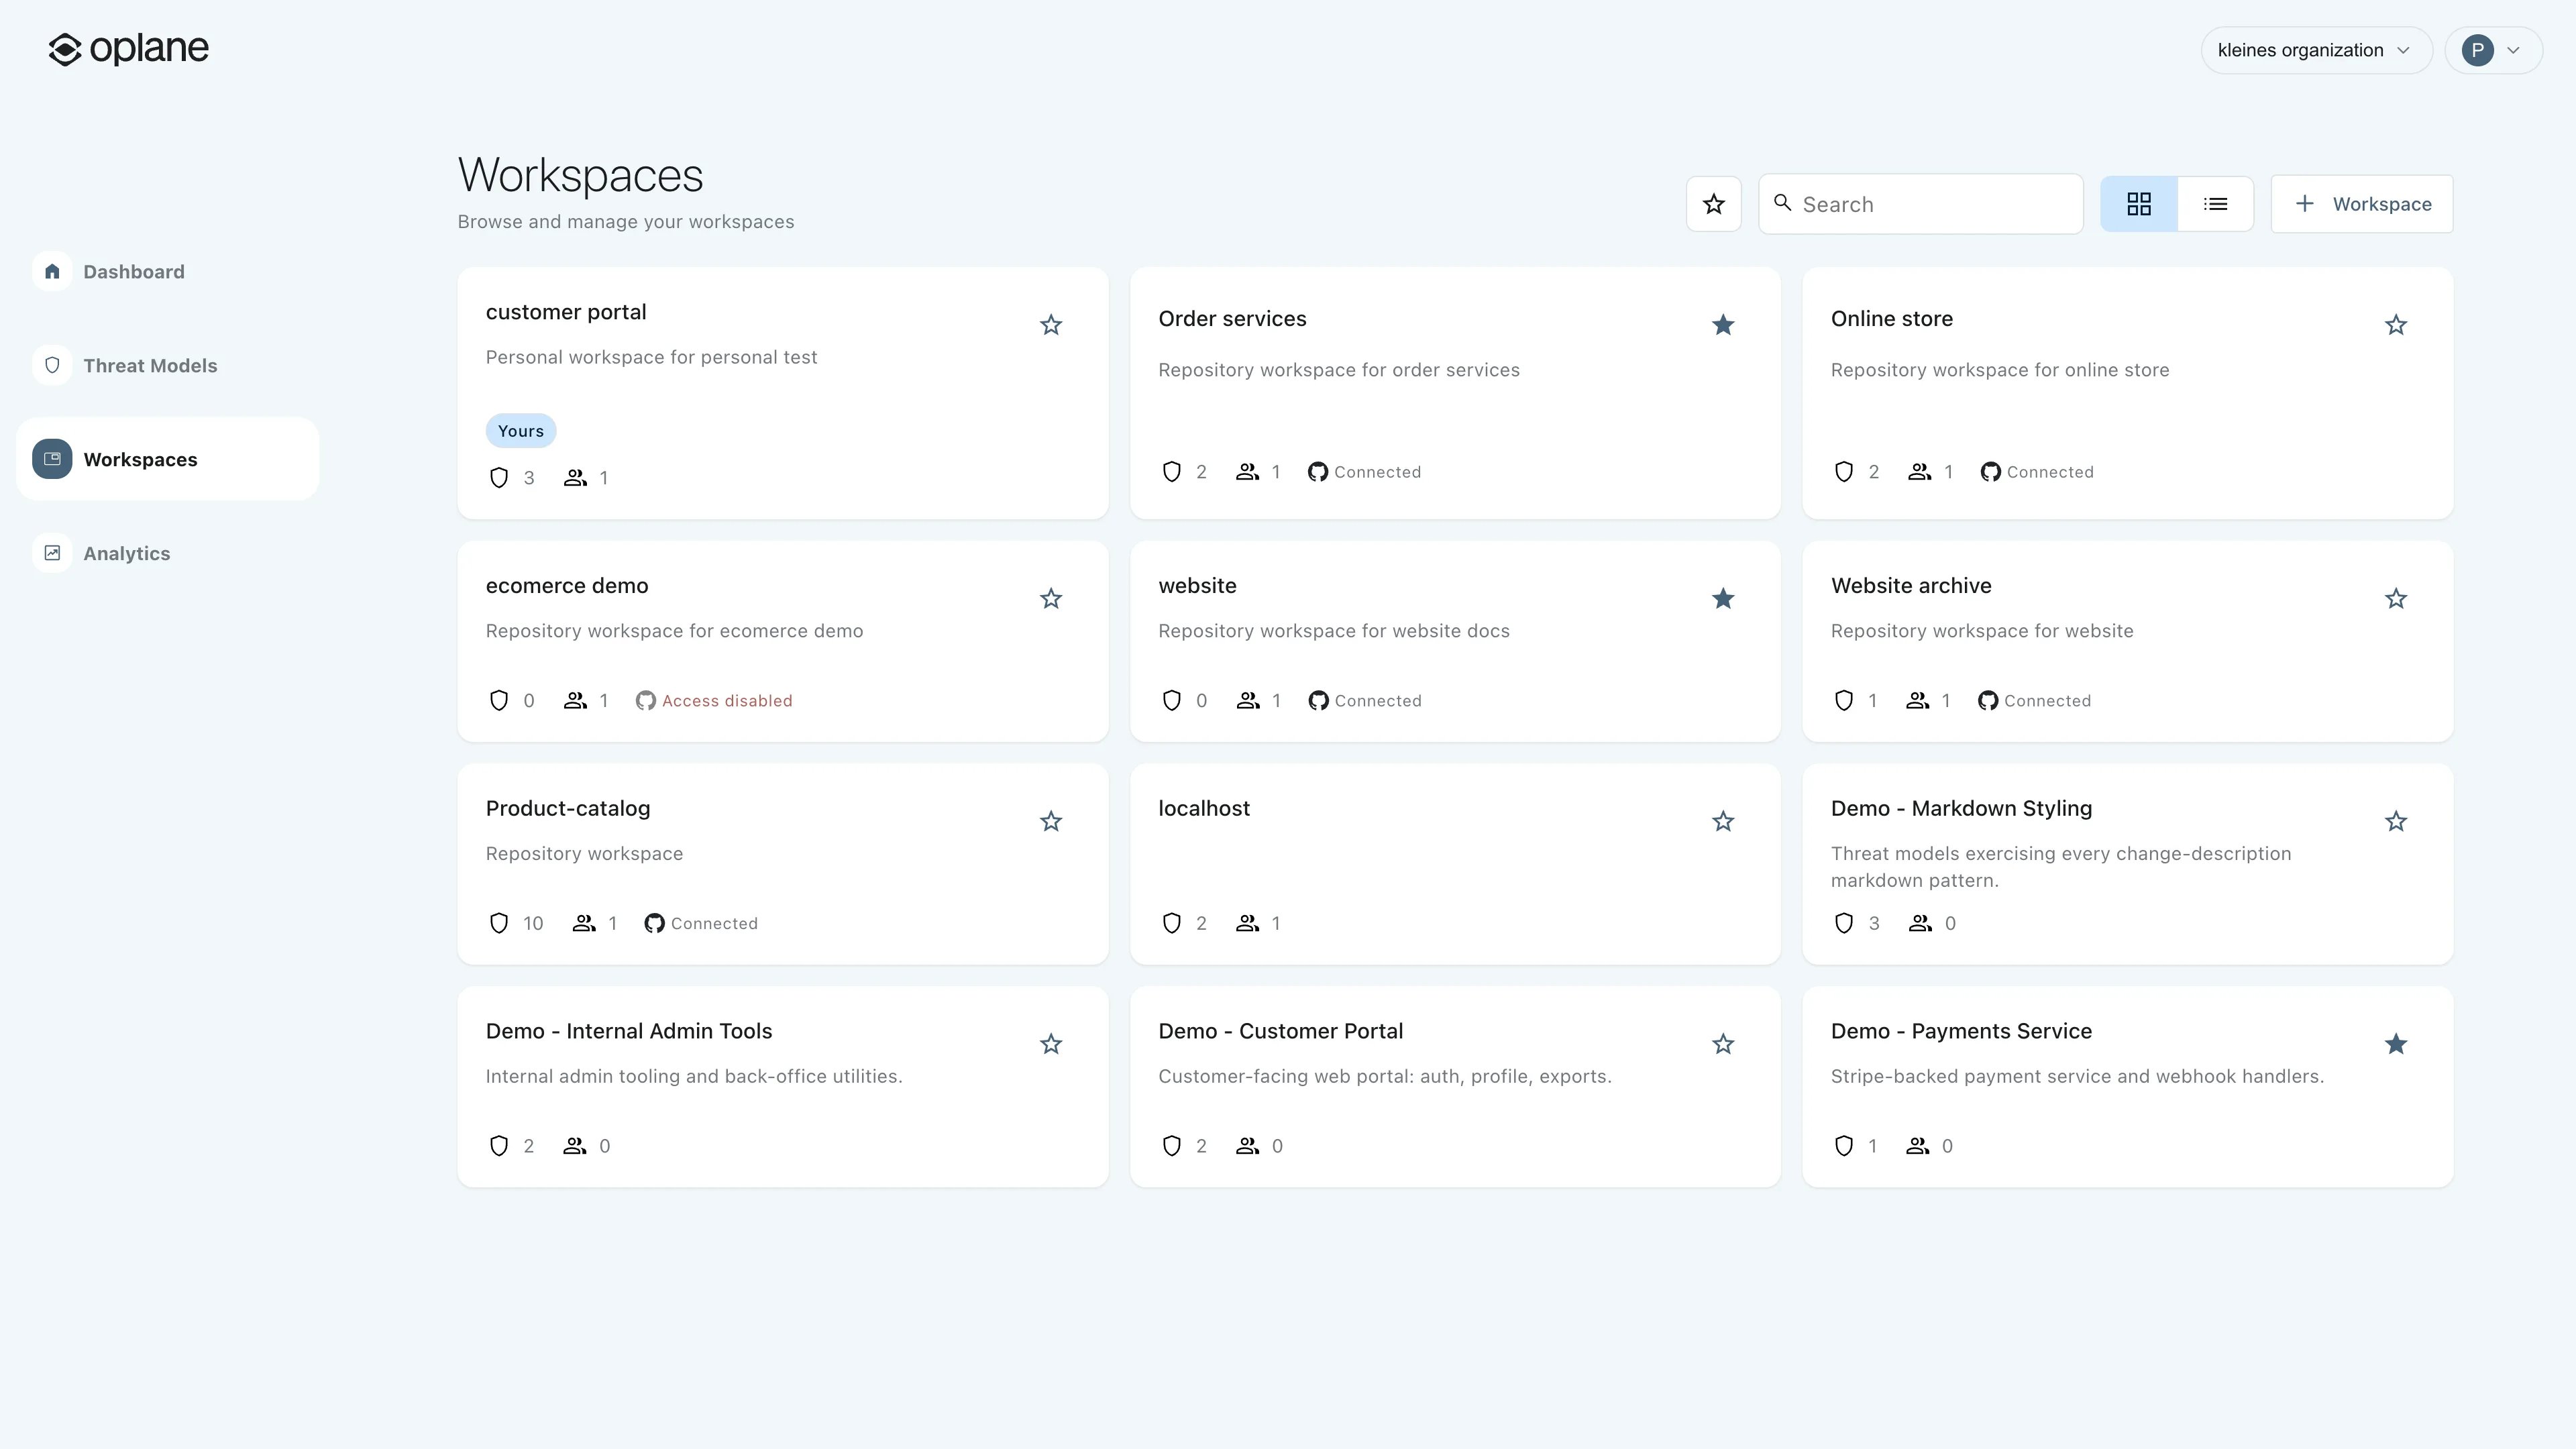The width and height of the screenshot is (2576, 1449).
Task: Create a new Workspace
Action: [x=2362, y=204]
